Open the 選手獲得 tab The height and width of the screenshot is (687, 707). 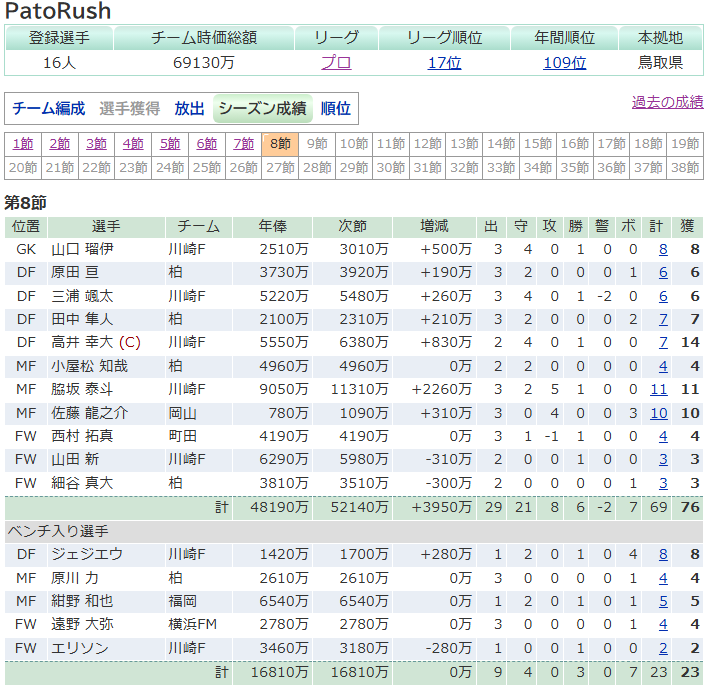pos(129,109)
